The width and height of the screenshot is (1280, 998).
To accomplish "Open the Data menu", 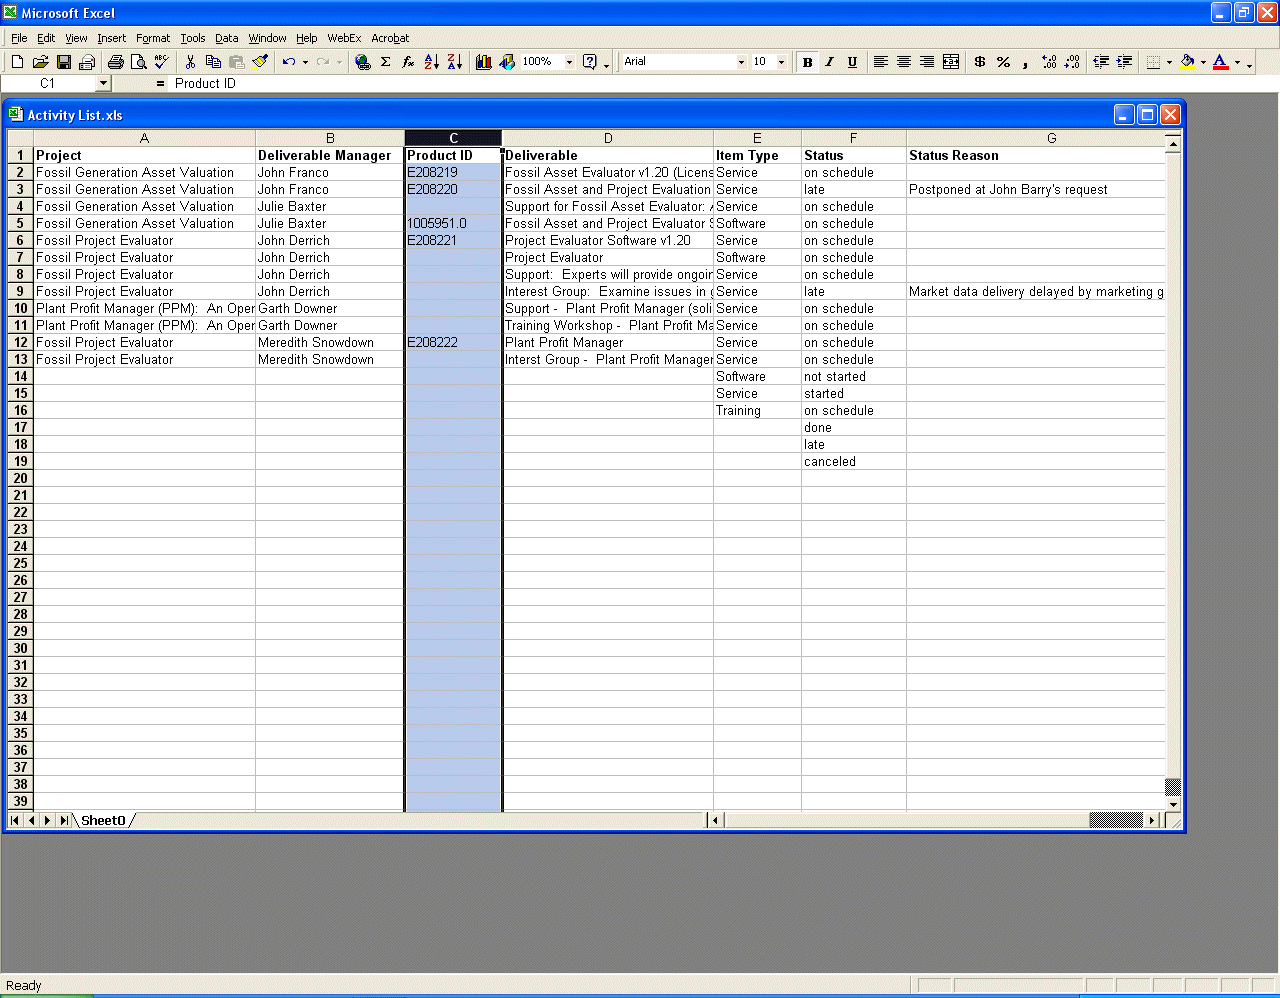I will (x=227, y=38).
